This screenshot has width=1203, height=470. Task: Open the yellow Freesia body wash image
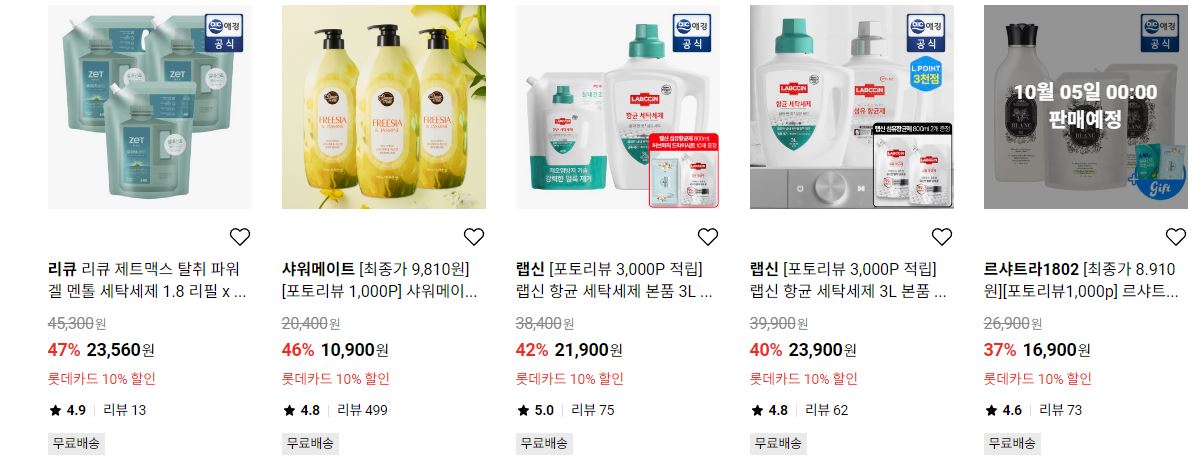click(384, 107)
